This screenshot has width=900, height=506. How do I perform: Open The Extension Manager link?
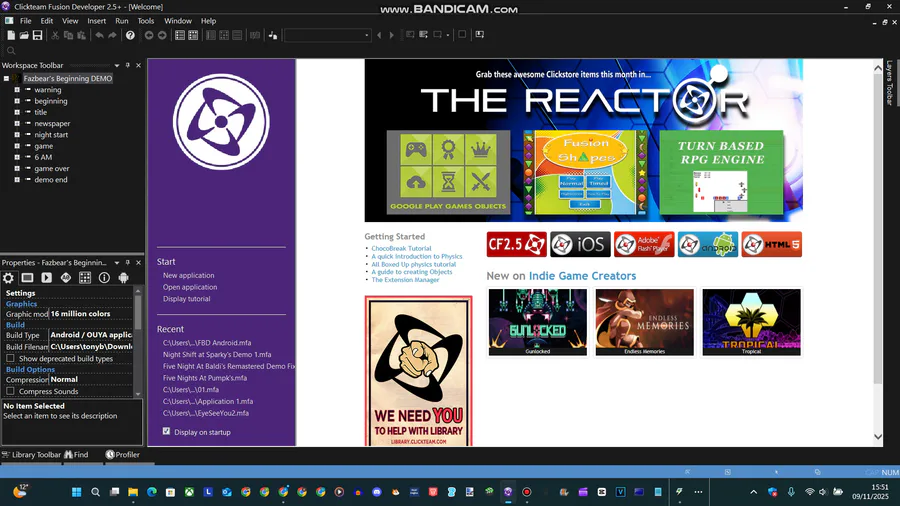(405, 280)
